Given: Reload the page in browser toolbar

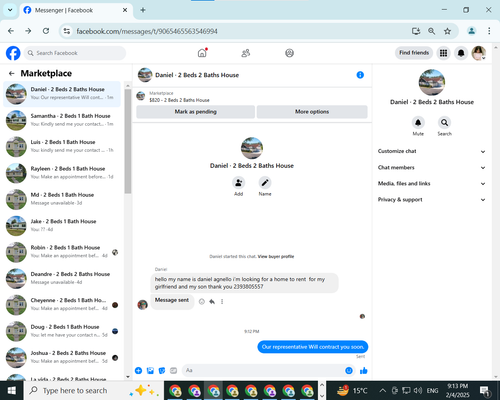Looking at the screenshot, I should tap(46, 31).
